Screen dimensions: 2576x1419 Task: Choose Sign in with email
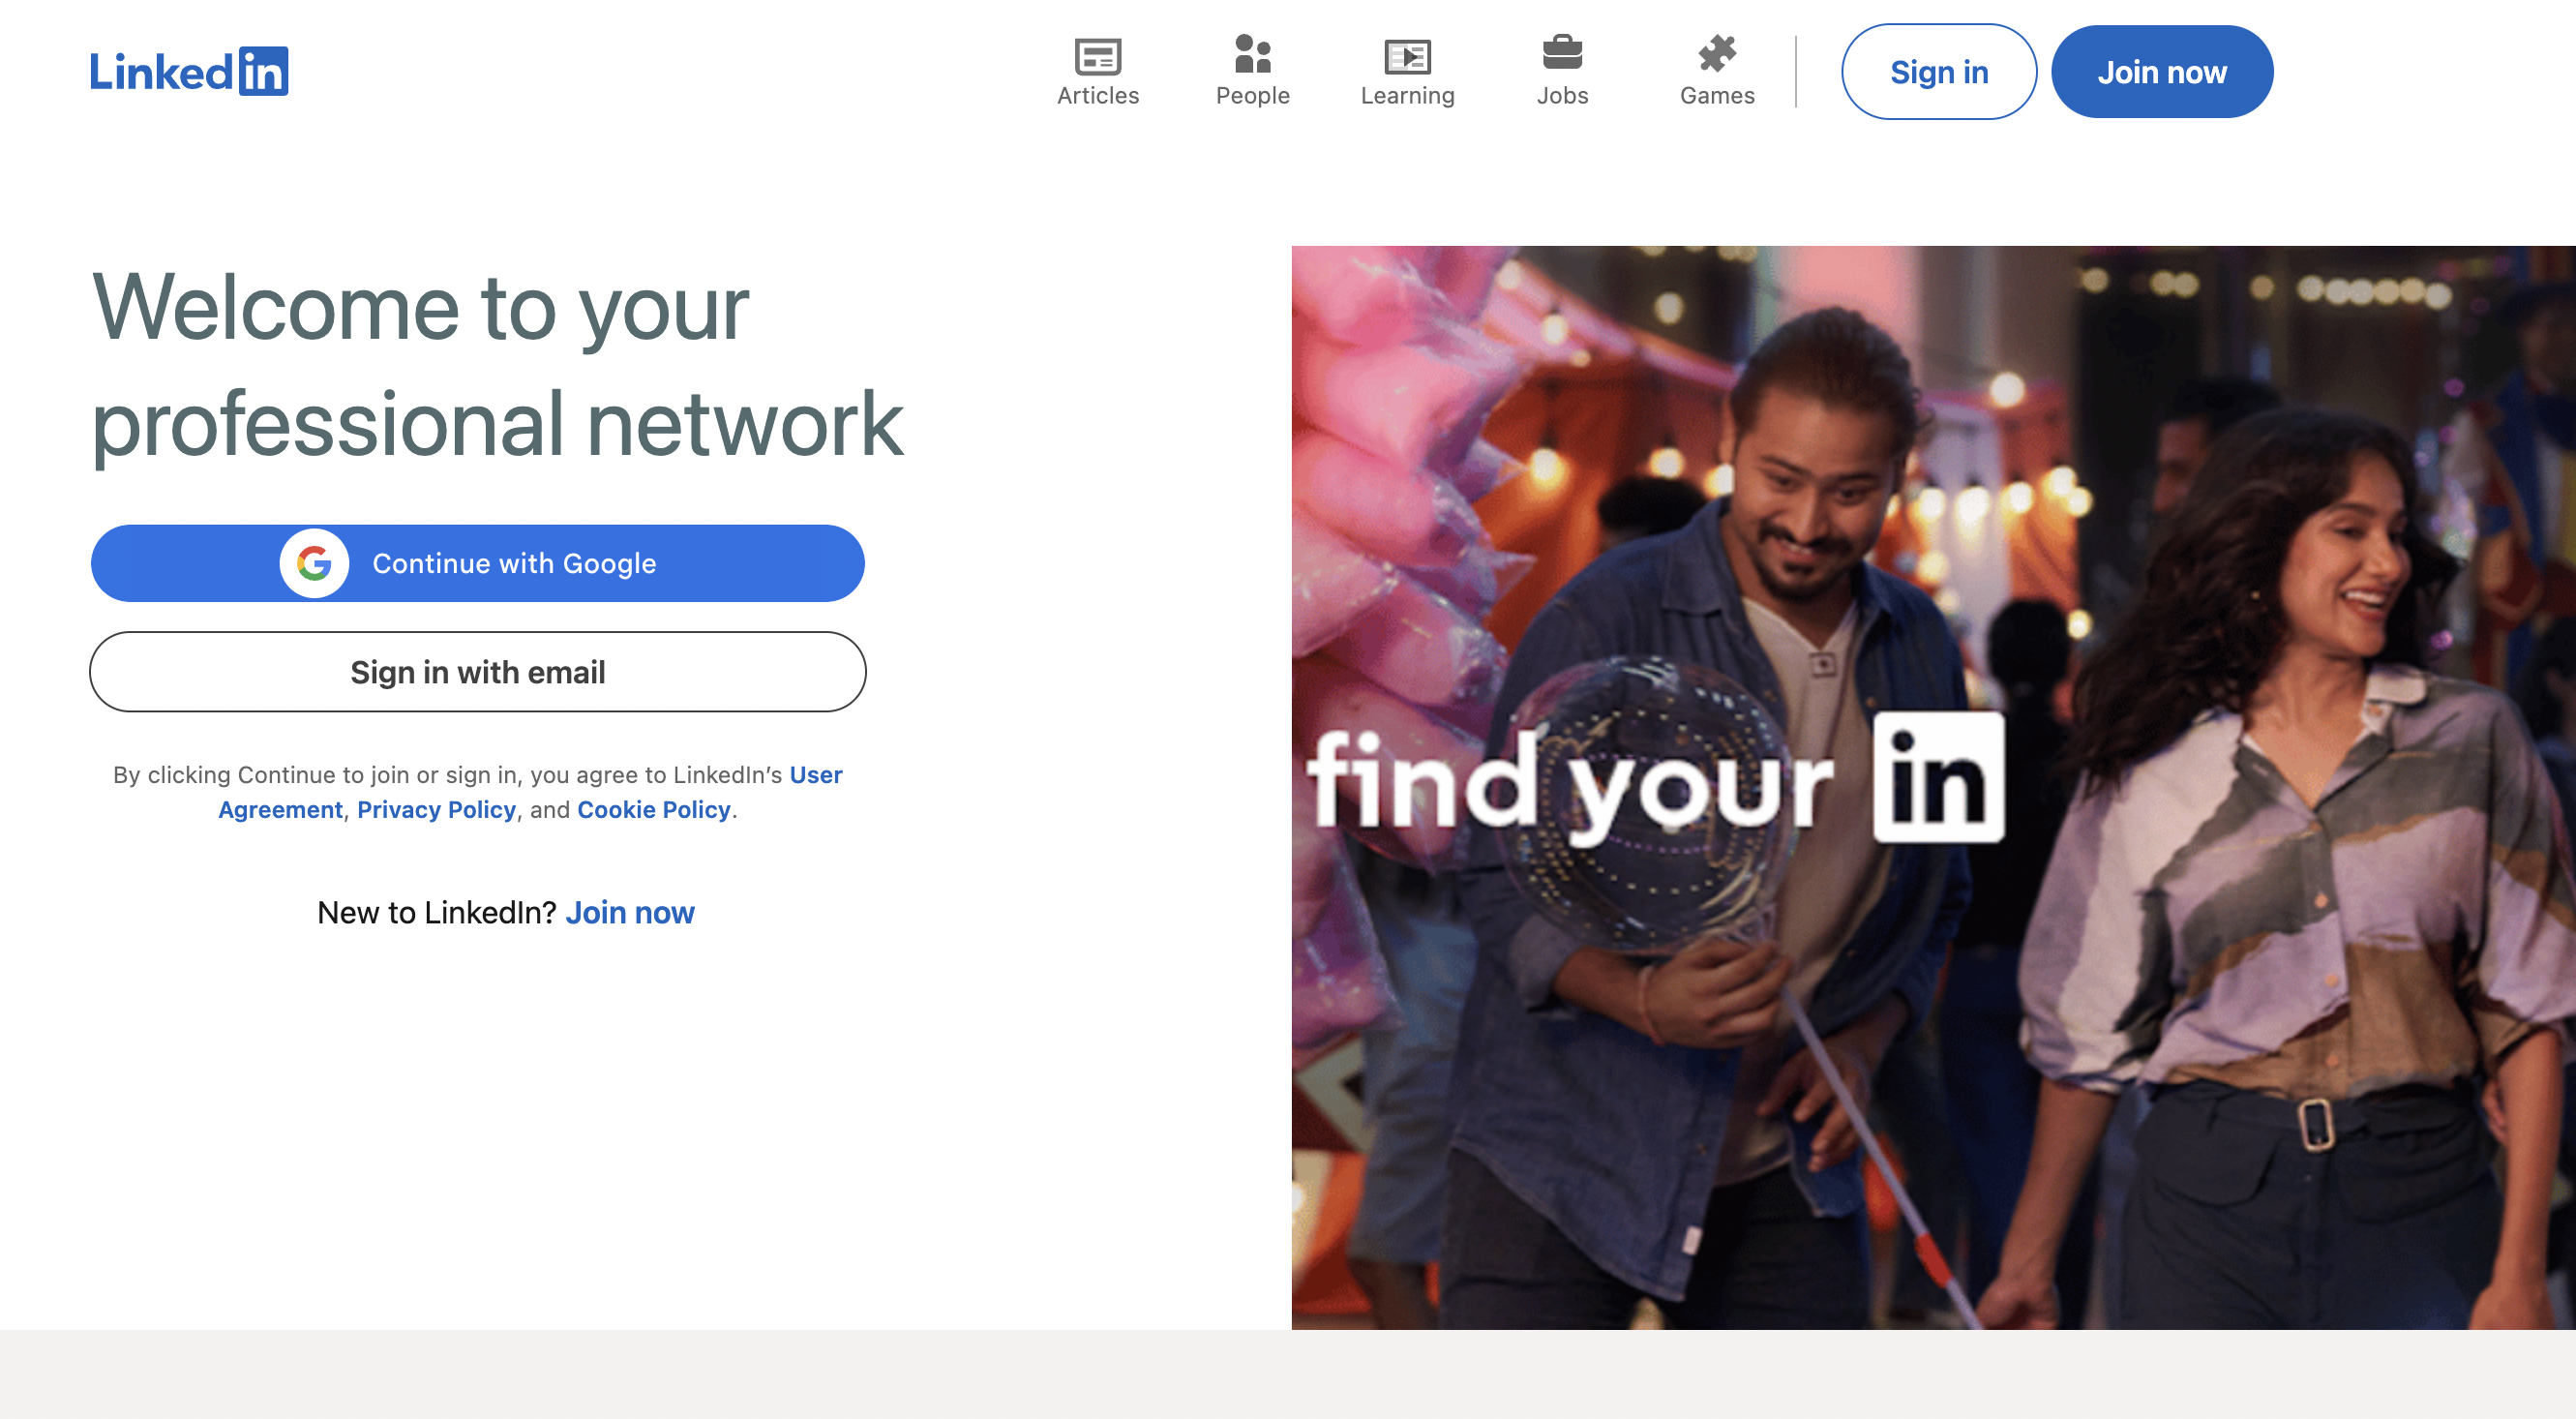[x=477, y=672]
